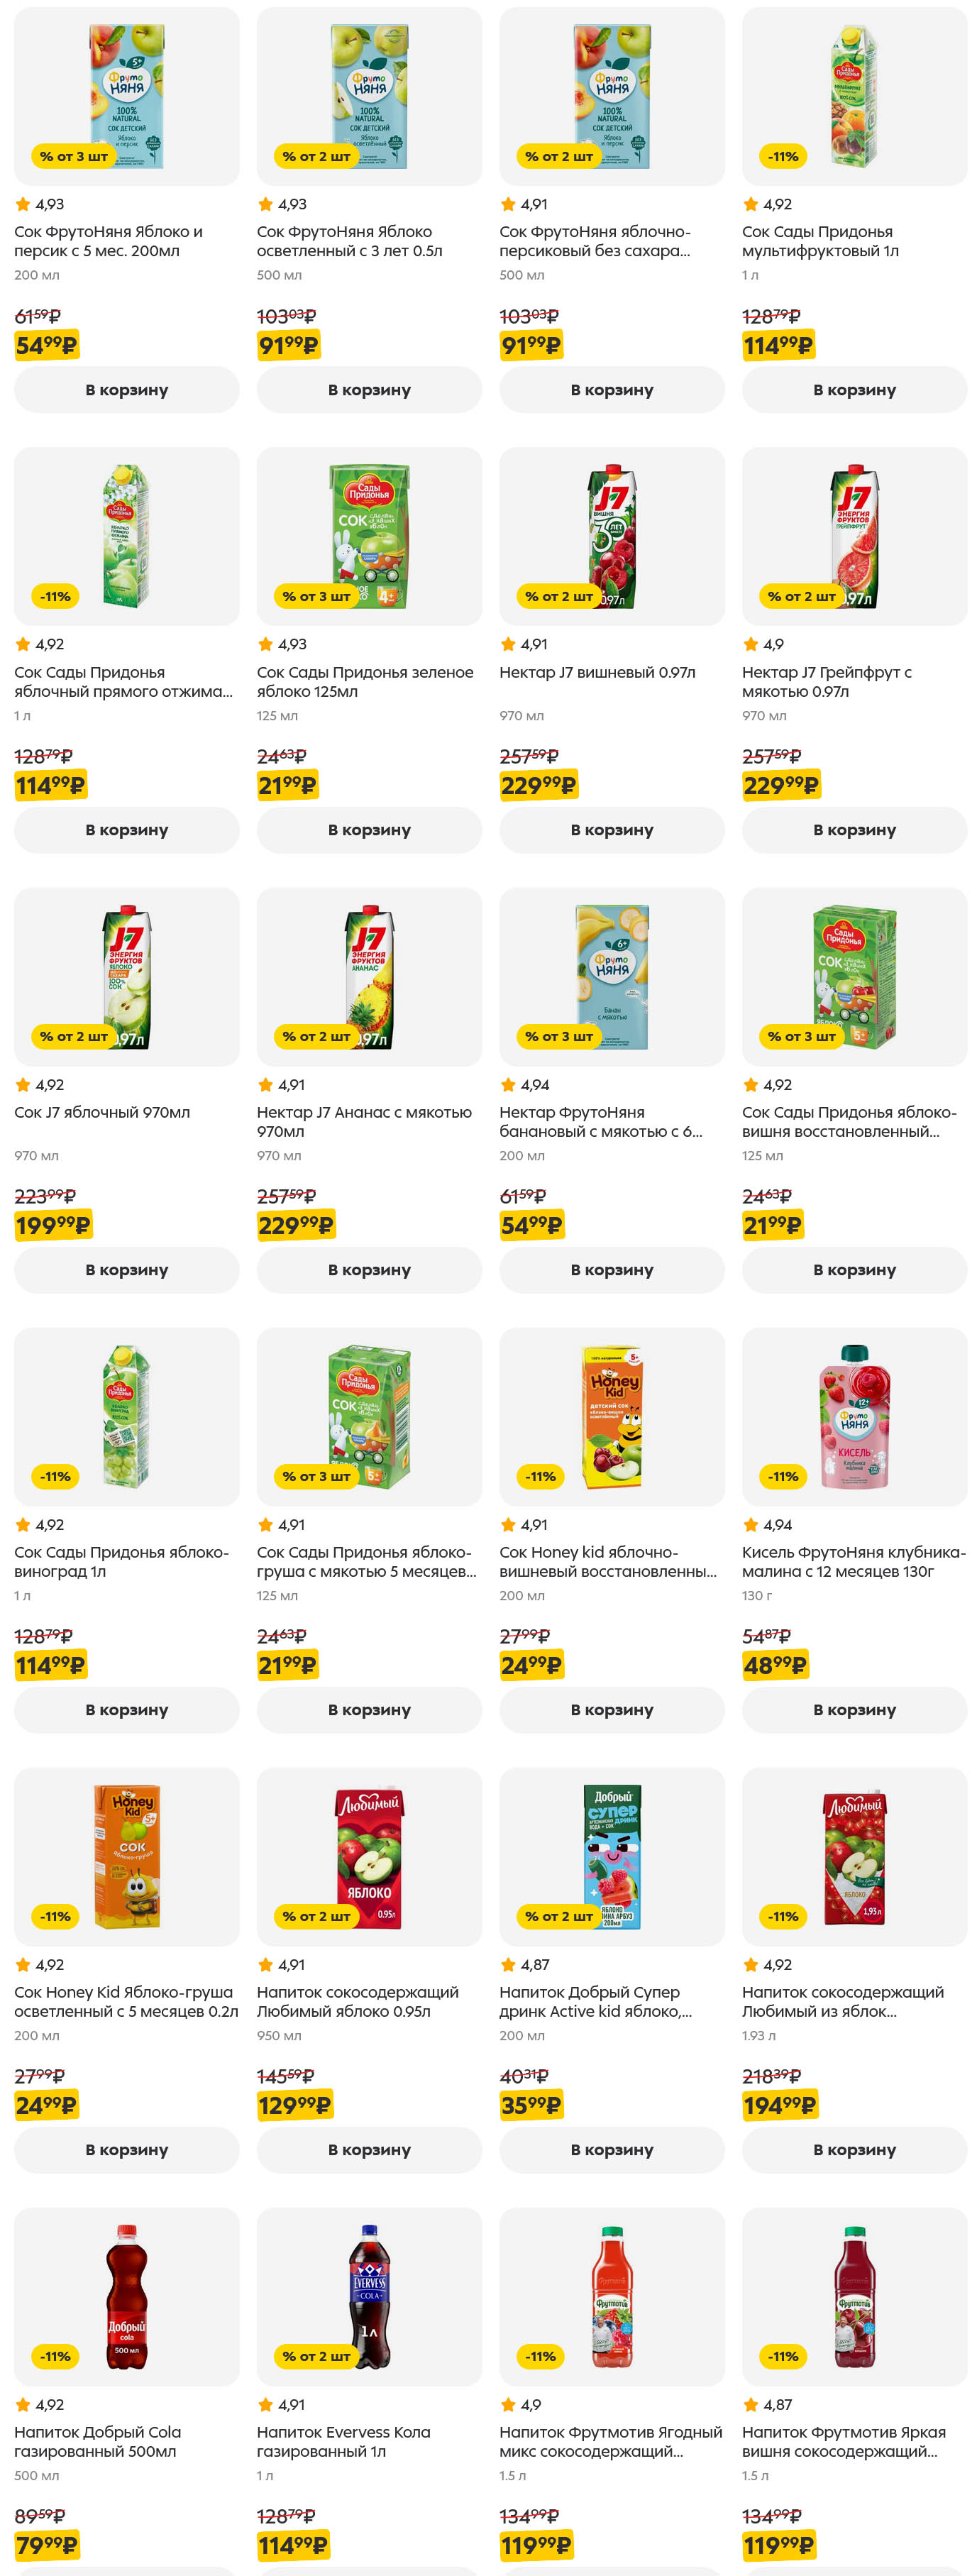Click '% от 3 шт' badge on зеленое яблоко 125мл
The height and width of the screenshot is (2576, 977).
(x=316, y=597)
